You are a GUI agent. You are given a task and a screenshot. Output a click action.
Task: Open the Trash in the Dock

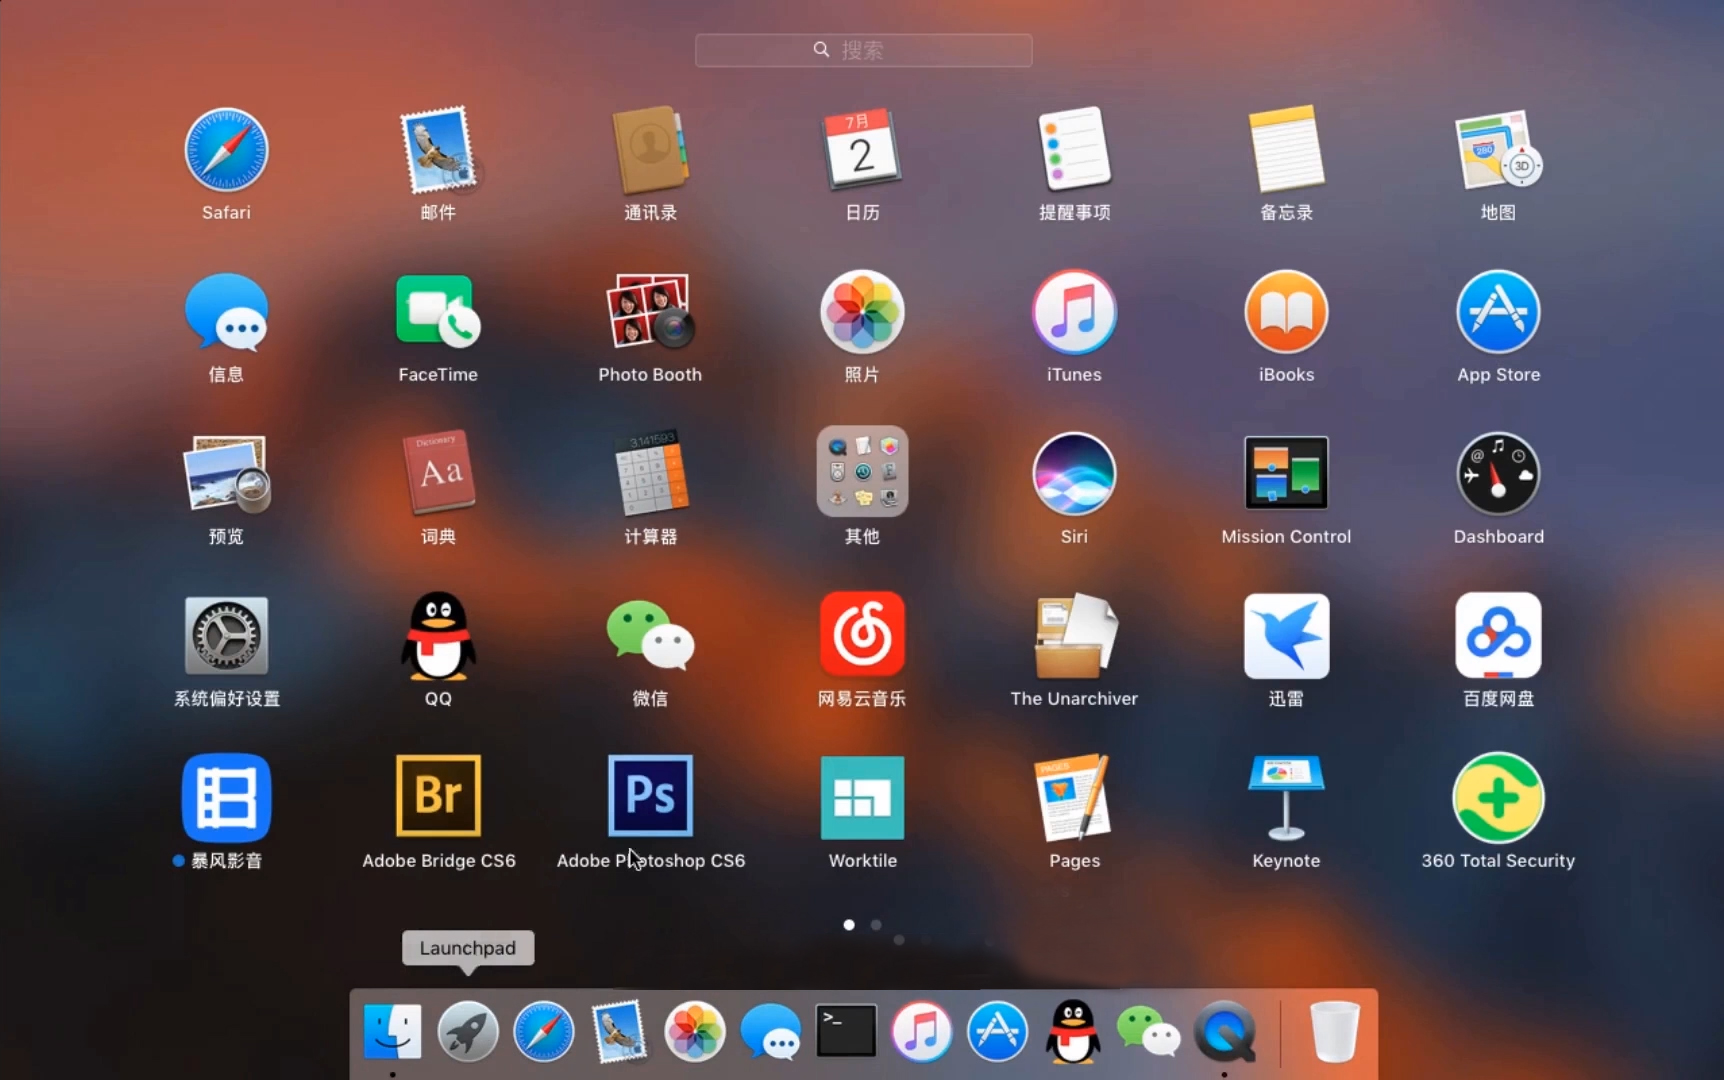pos(1335,1031)
